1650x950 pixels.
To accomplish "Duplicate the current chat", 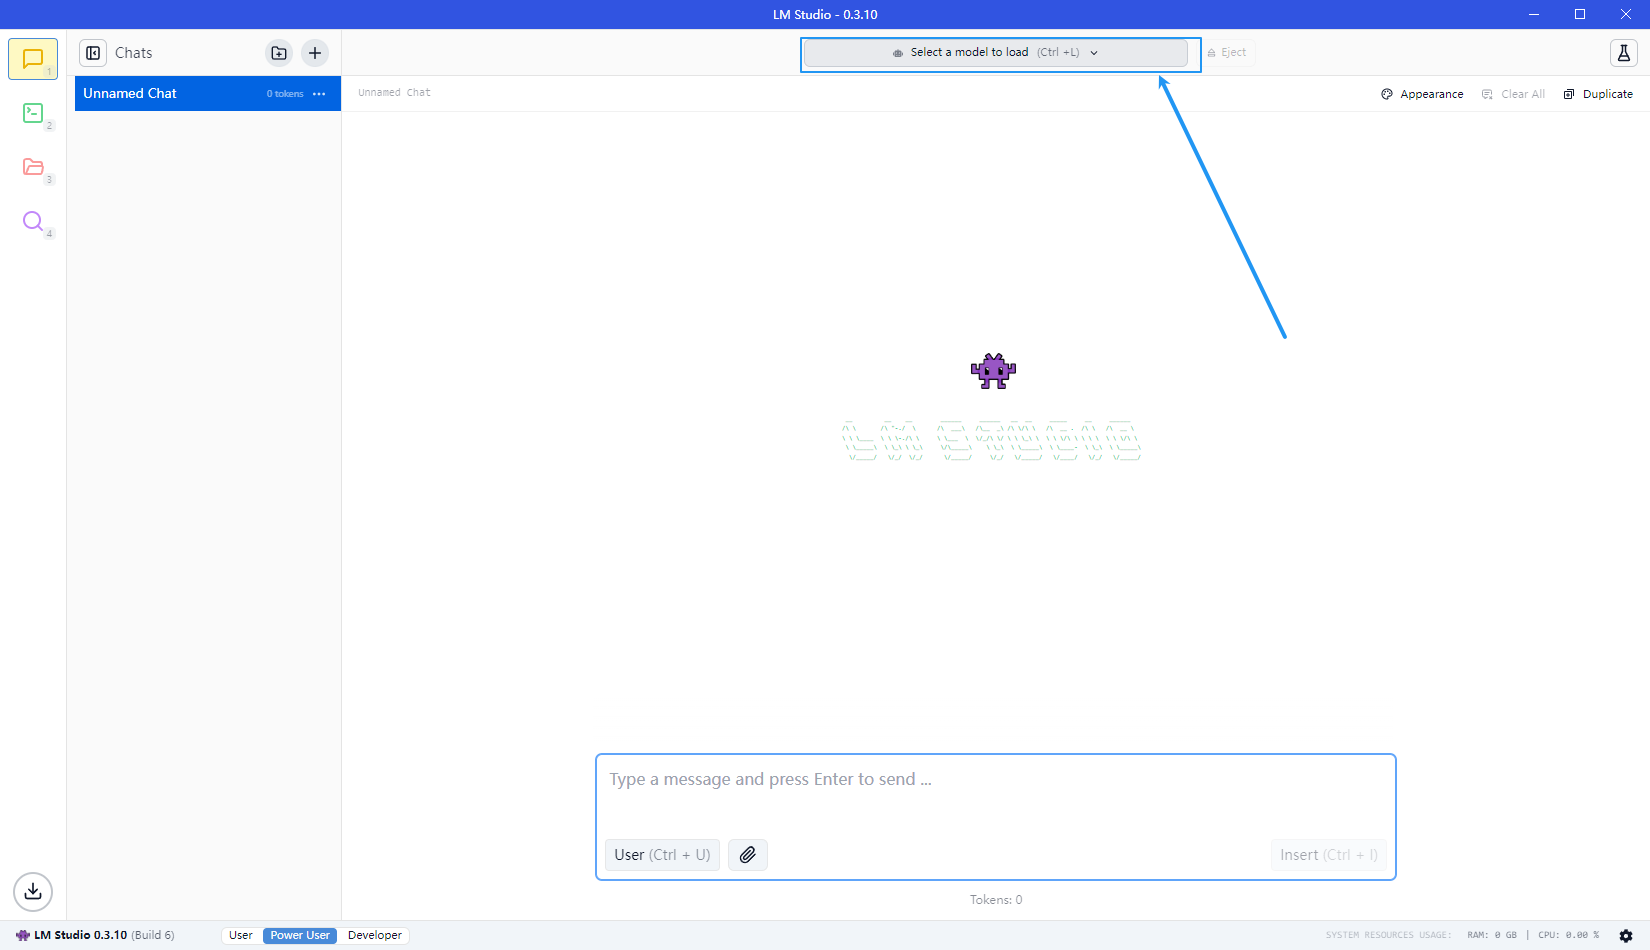I will point(1598,94).
